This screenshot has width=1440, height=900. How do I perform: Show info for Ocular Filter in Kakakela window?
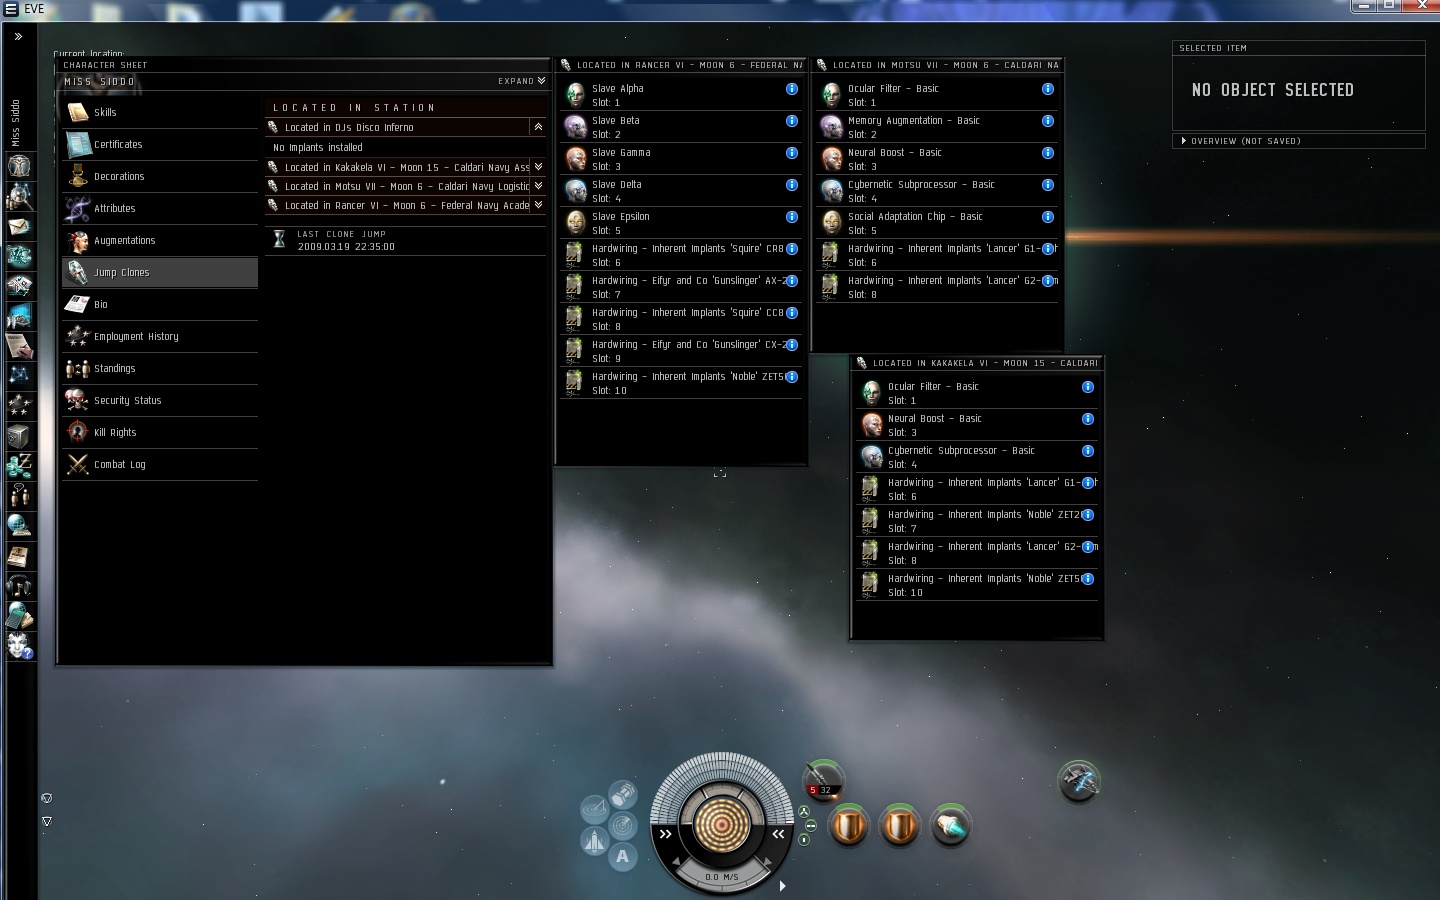pyautogui.click(x=1088, y=387)
